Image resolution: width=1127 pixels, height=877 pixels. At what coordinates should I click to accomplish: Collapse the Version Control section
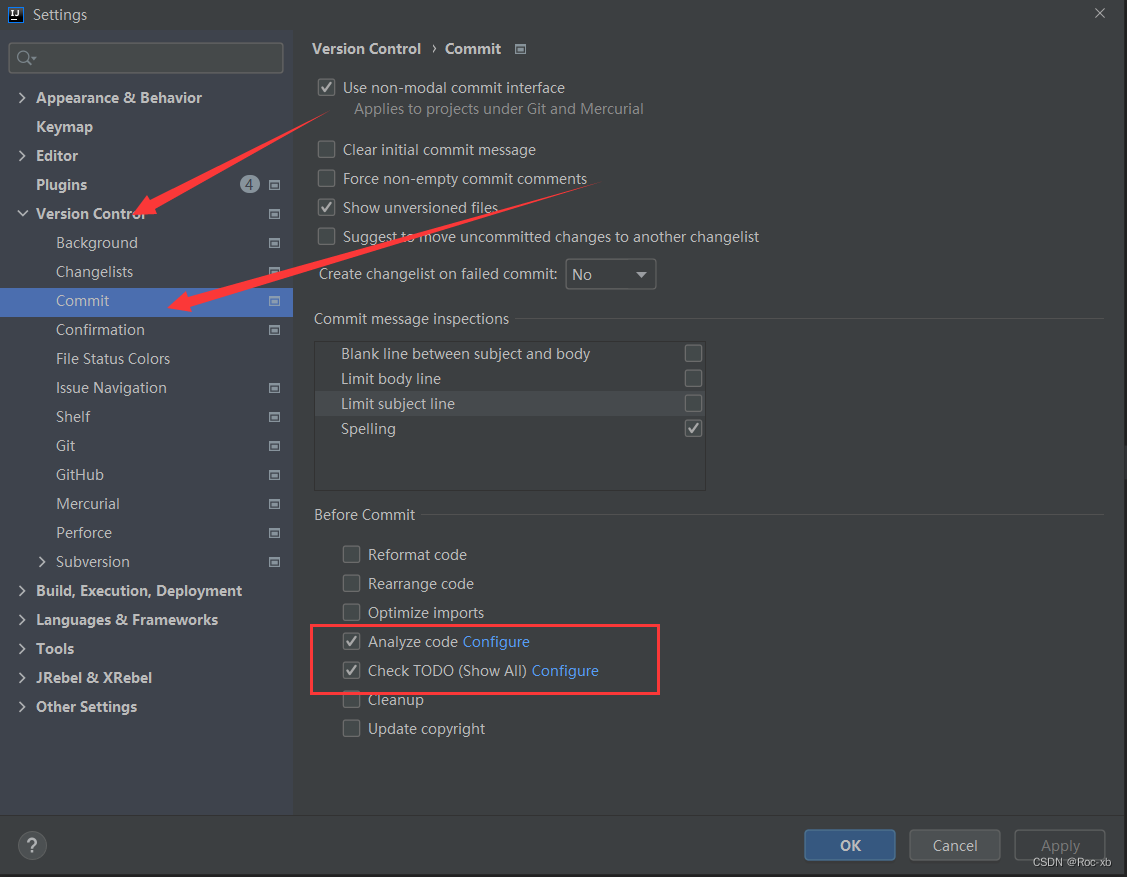coord(23,213)
